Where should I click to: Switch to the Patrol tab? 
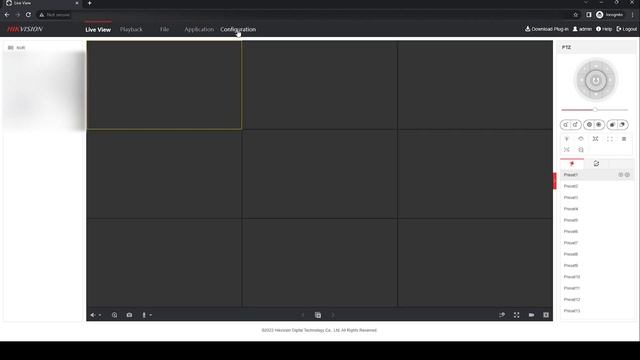pyautogui.click(x=596, y=164)
